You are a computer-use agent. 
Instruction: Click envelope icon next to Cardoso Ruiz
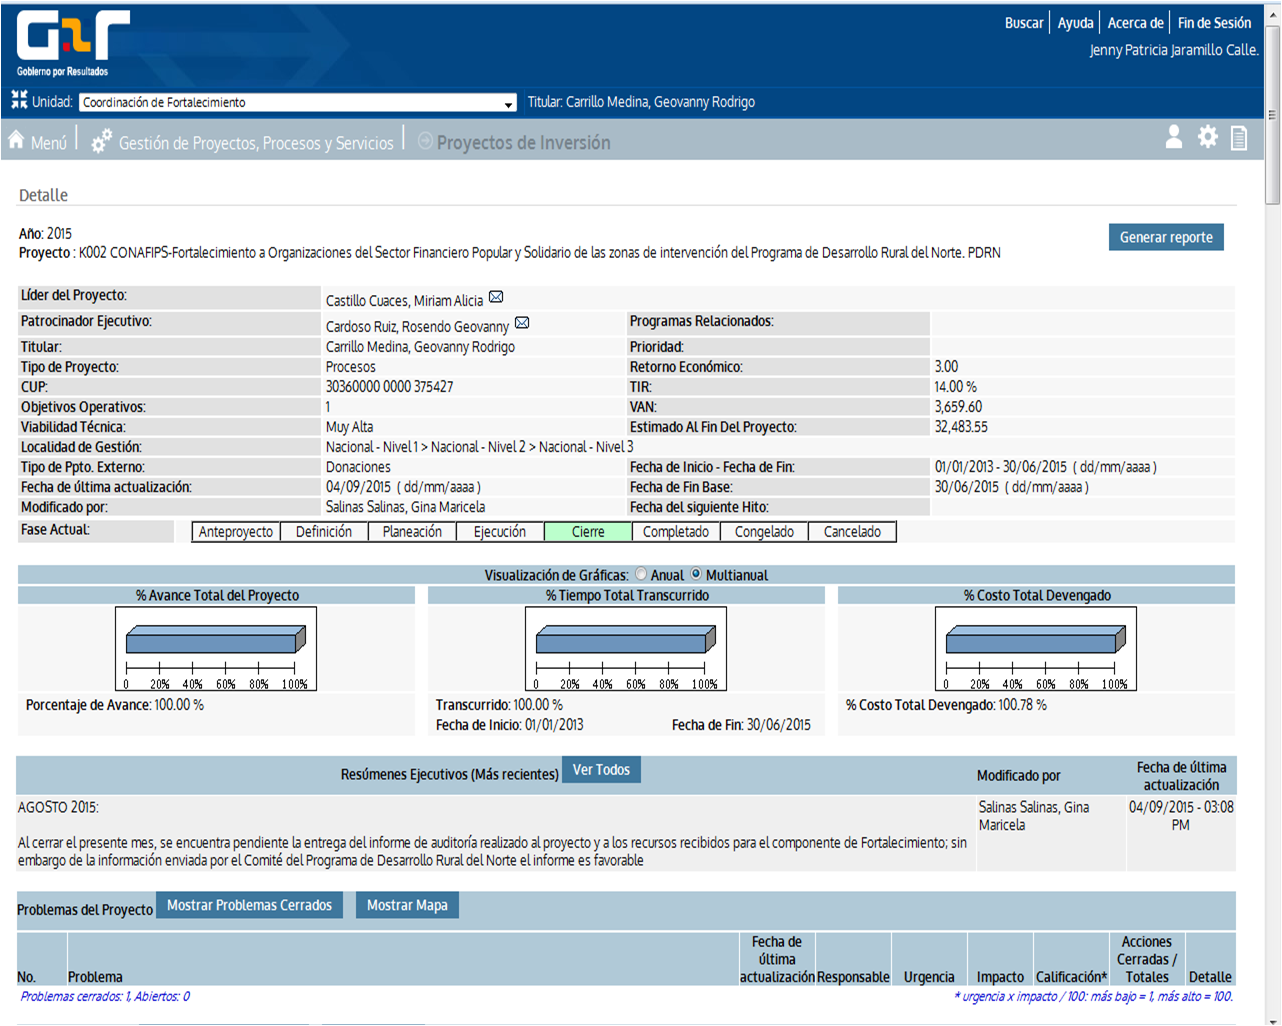pos(522,324)
